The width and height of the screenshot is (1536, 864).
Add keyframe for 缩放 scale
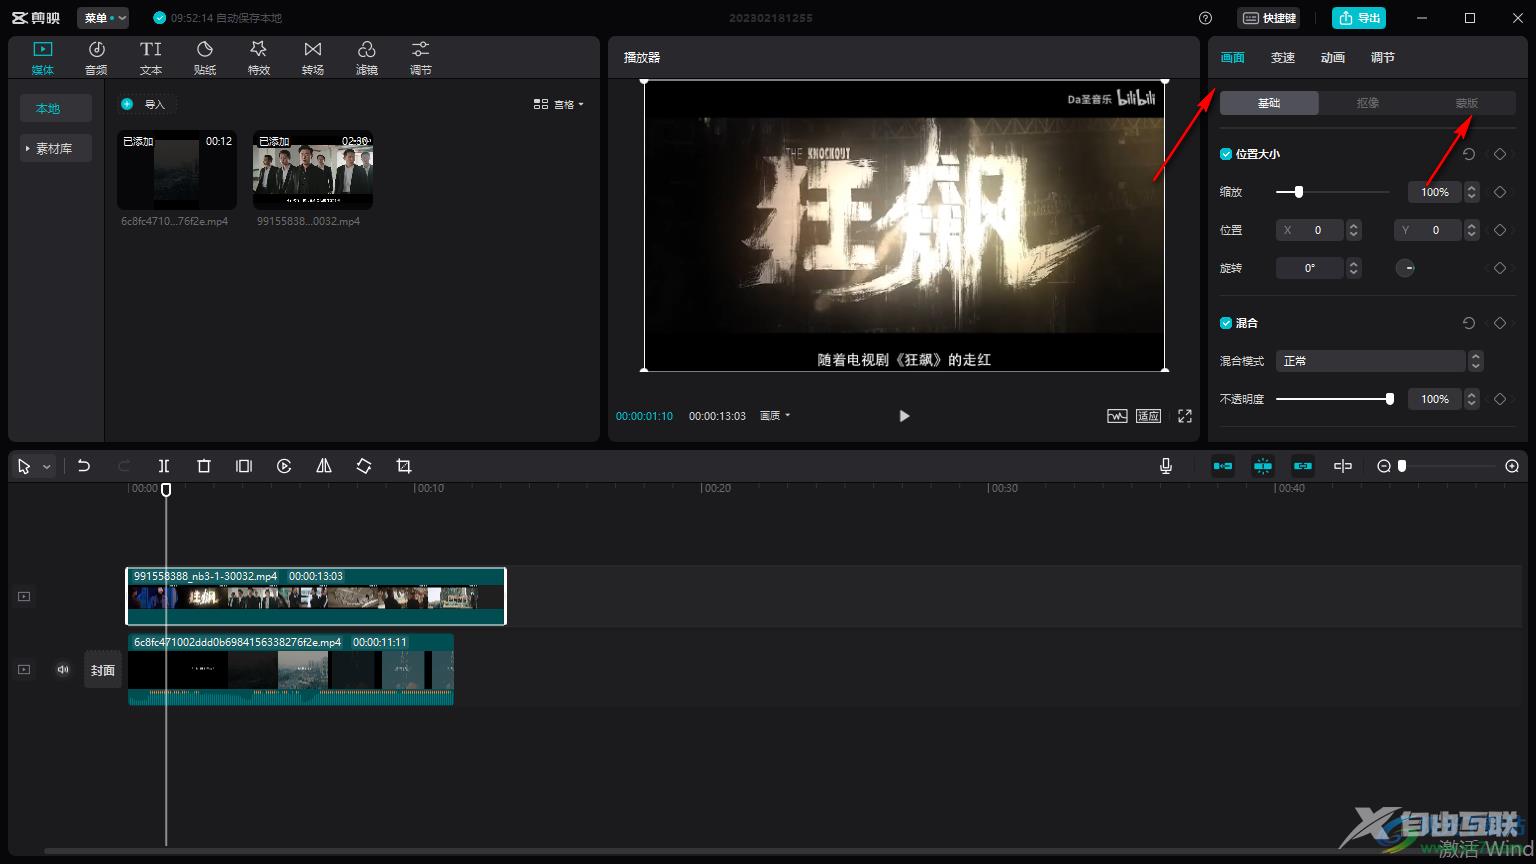[x=1500, y=192]
